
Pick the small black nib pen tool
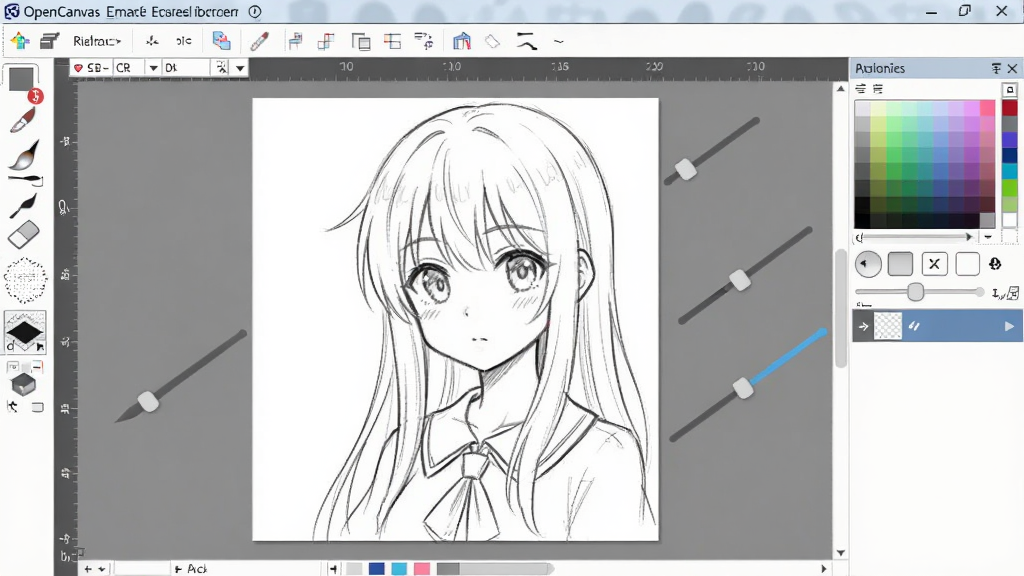pyautogui.click(x=24, y=205)
